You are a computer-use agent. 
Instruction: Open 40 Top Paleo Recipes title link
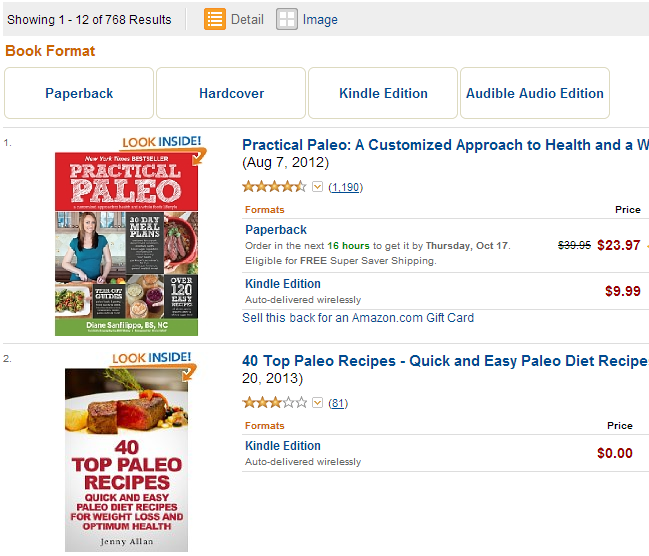point(445,361)
